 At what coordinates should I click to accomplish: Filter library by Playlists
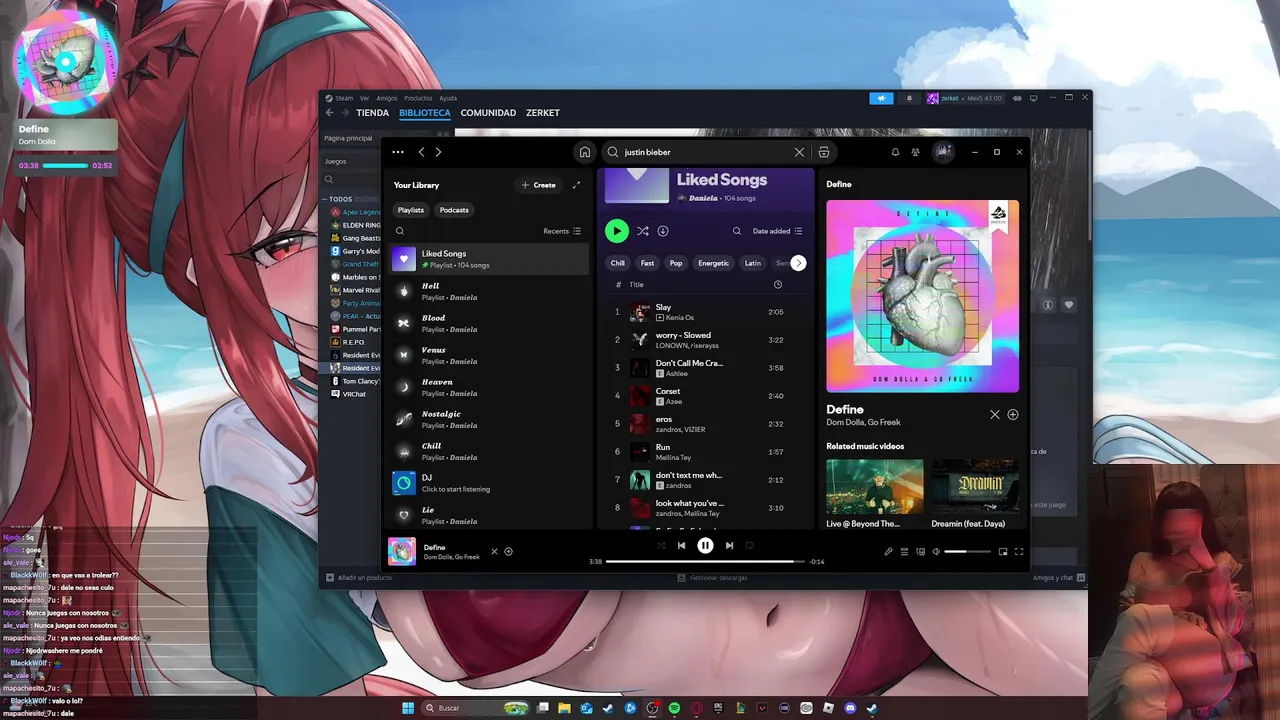[x=411, y=210]
